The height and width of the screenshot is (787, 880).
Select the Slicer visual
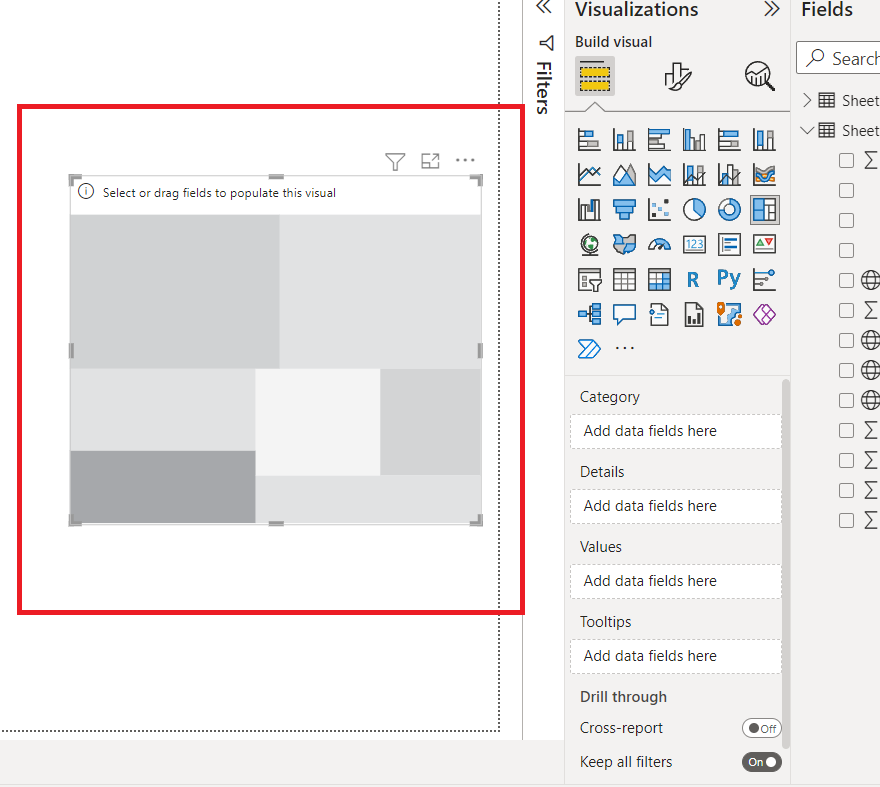[589, 279]
